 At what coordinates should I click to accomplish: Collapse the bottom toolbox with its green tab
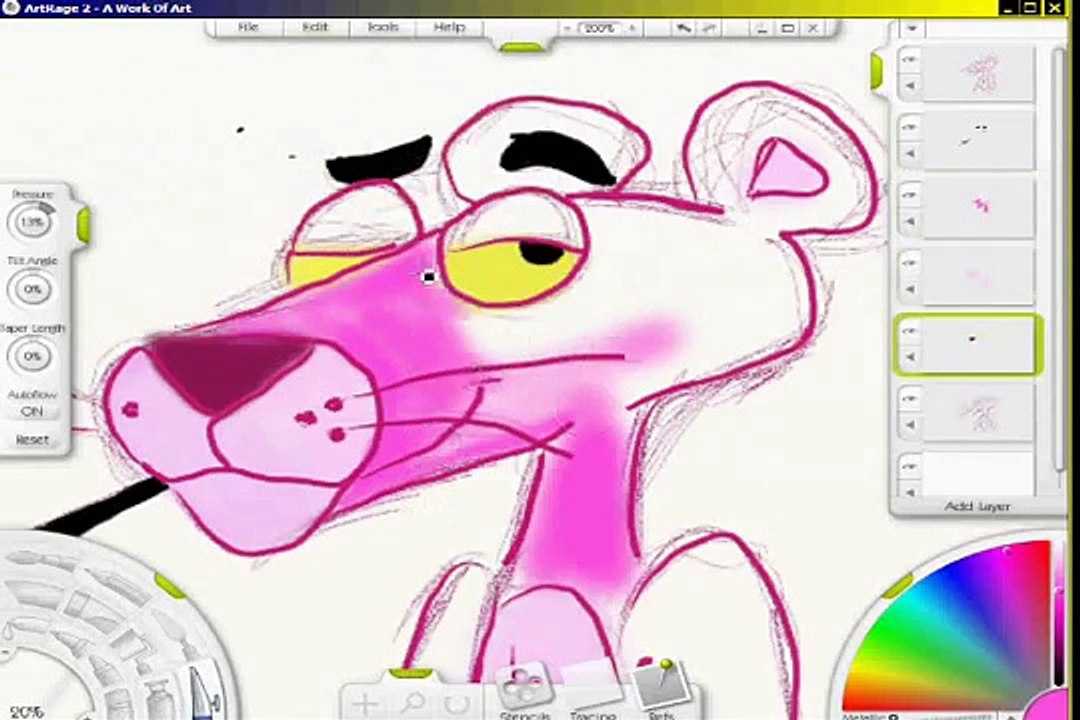[x=412, y=672]
